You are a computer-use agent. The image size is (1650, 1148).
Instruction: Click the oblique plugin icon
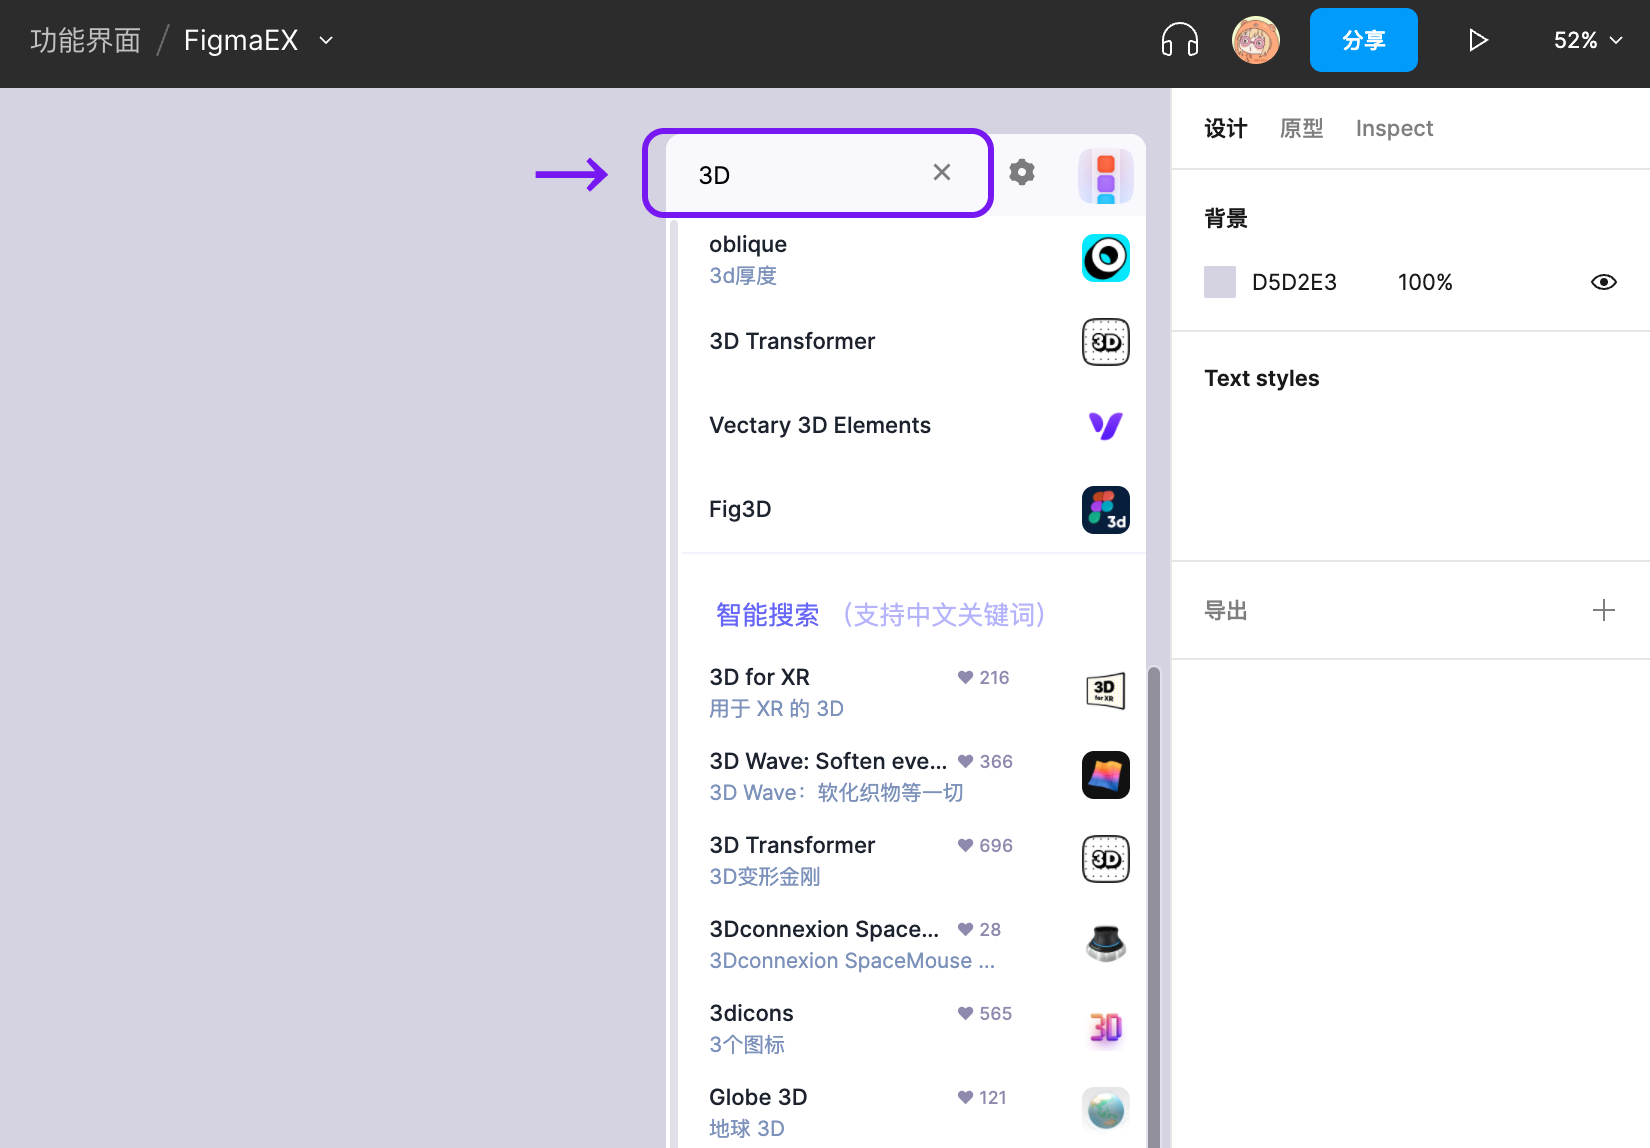click(x=1106, y=258)
